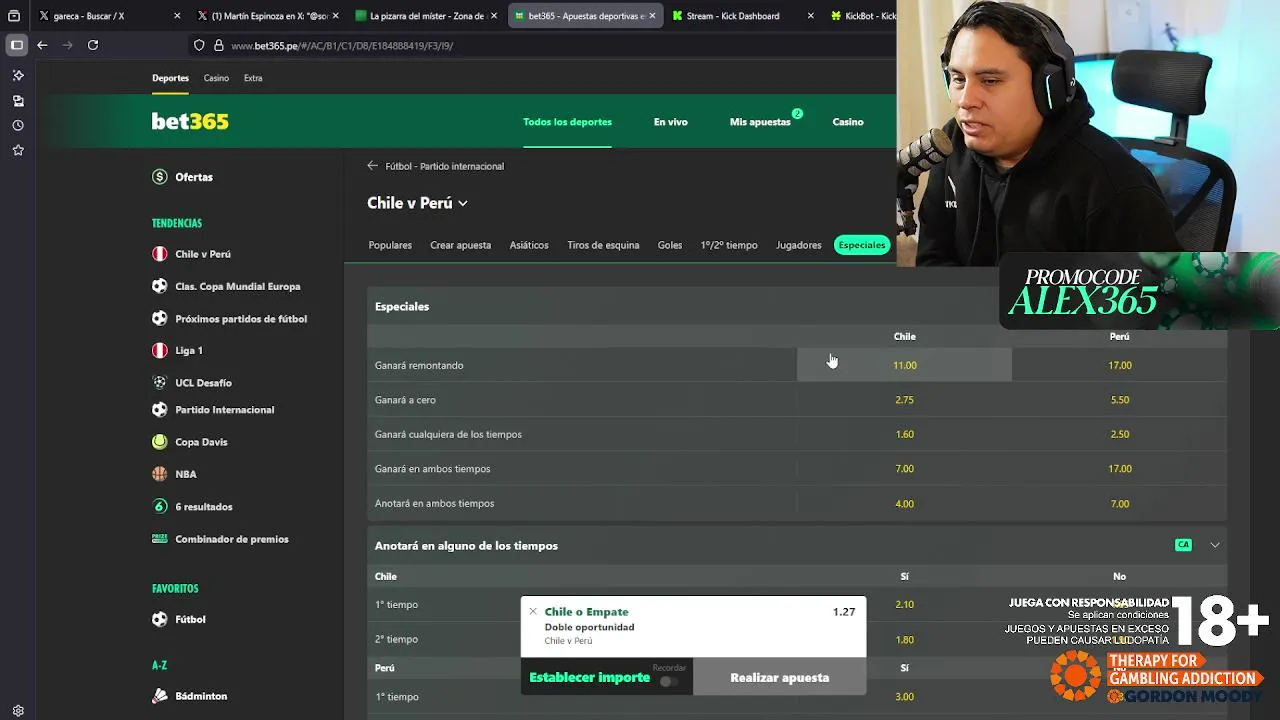The image size is (1280, 720).
Task: Switch to gareca - Buscar / X browser tab
Action: [x=110, y=16]
